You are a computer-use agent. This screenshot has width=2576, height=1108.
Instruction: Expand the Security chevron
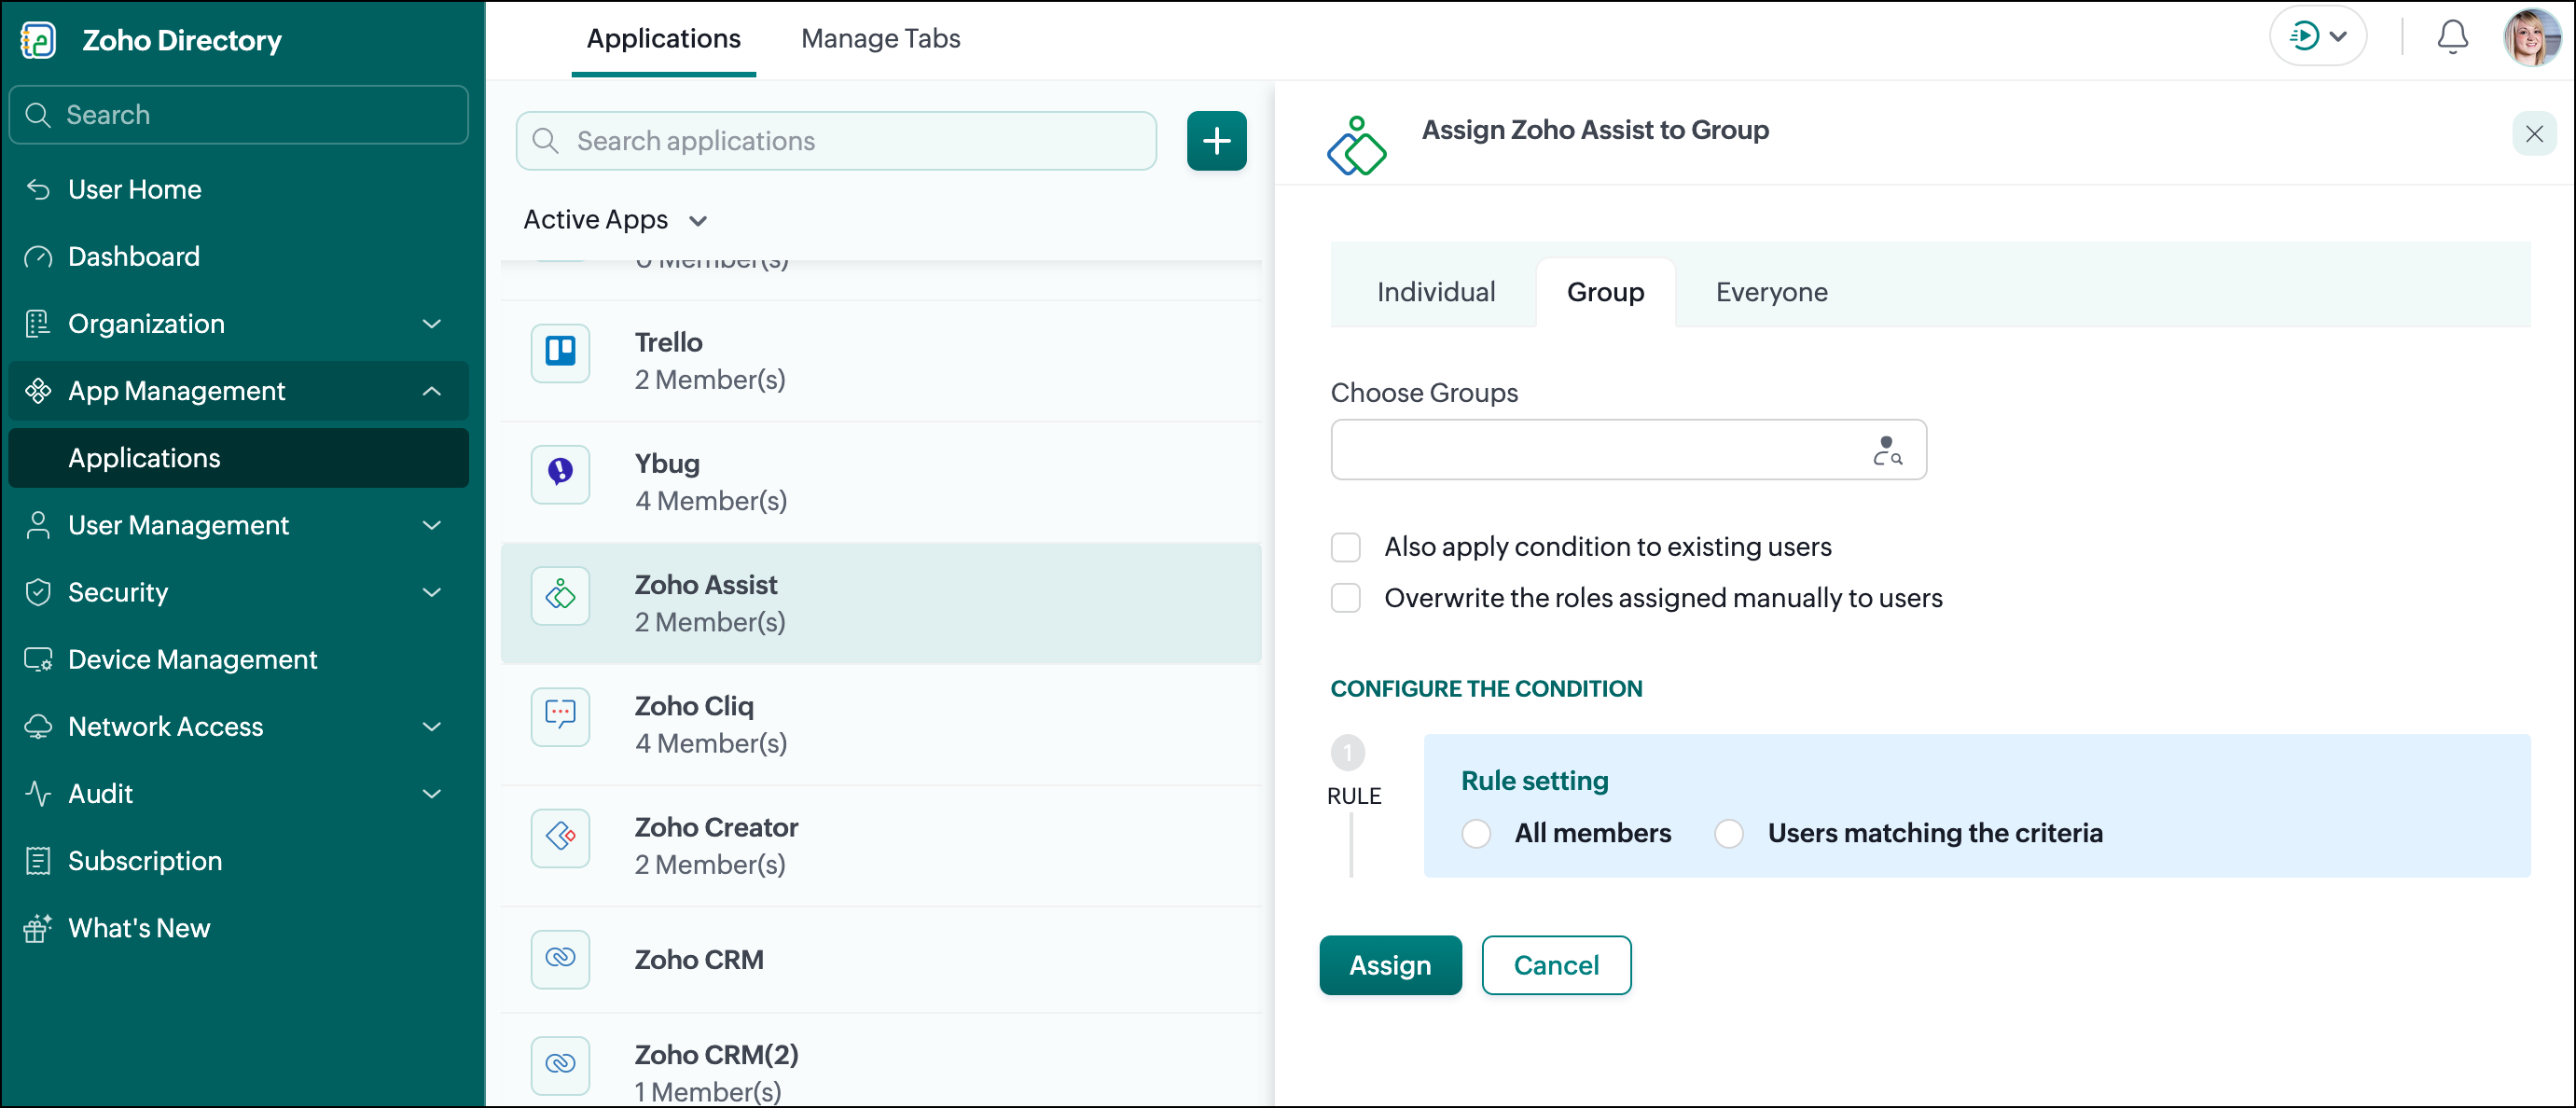[x=432, y=593]
